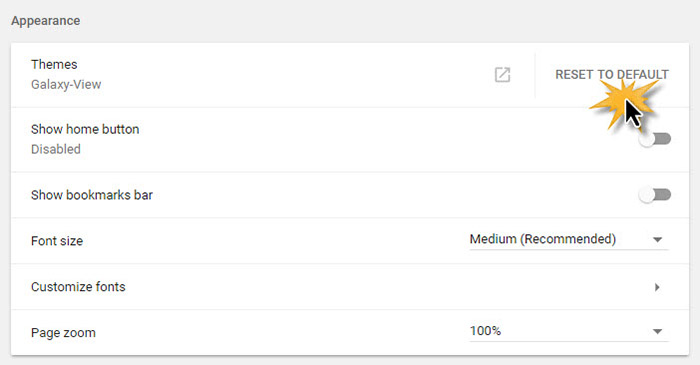Click the Galaxy-View theme name
700x365 pixels.
[x=66, y=84]
